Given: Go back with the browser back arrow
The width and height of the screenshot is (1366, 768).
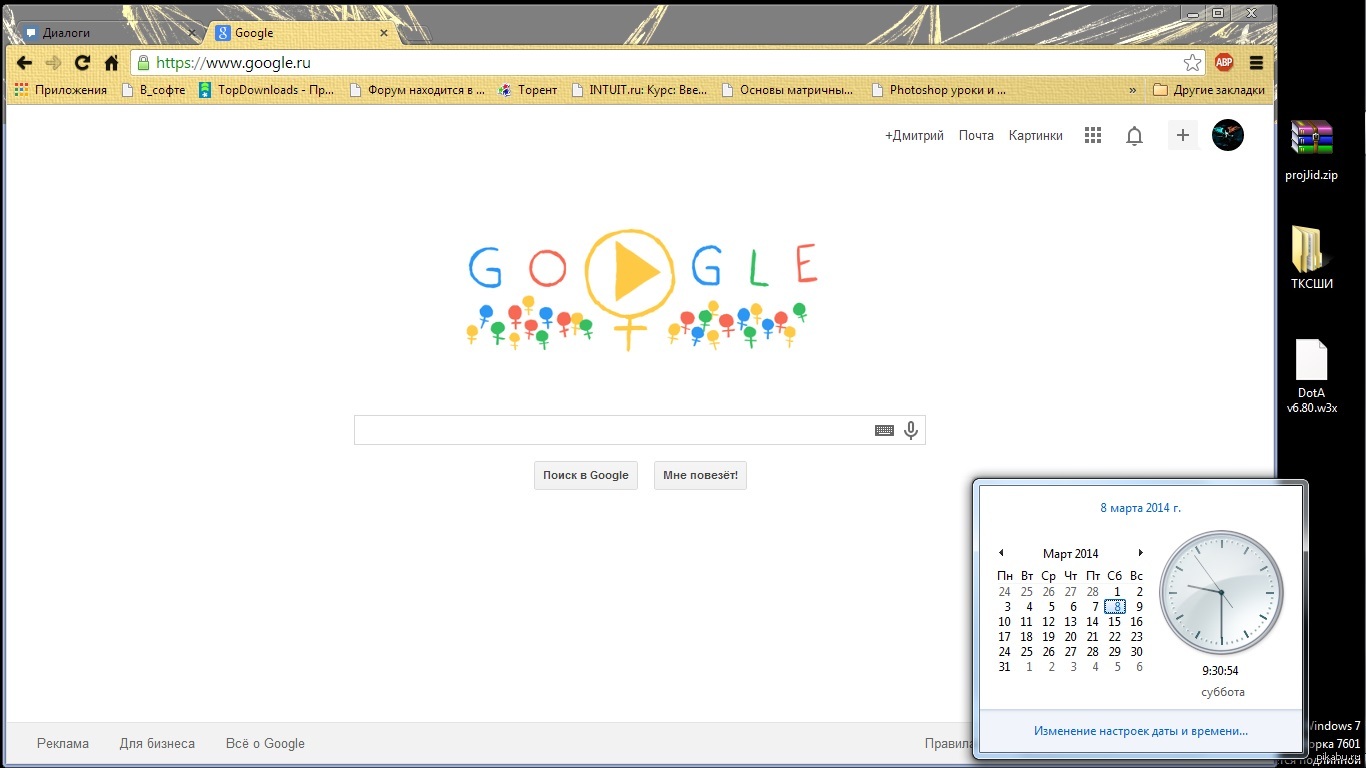Looking at the screenshot, I should tap(25, 63).
